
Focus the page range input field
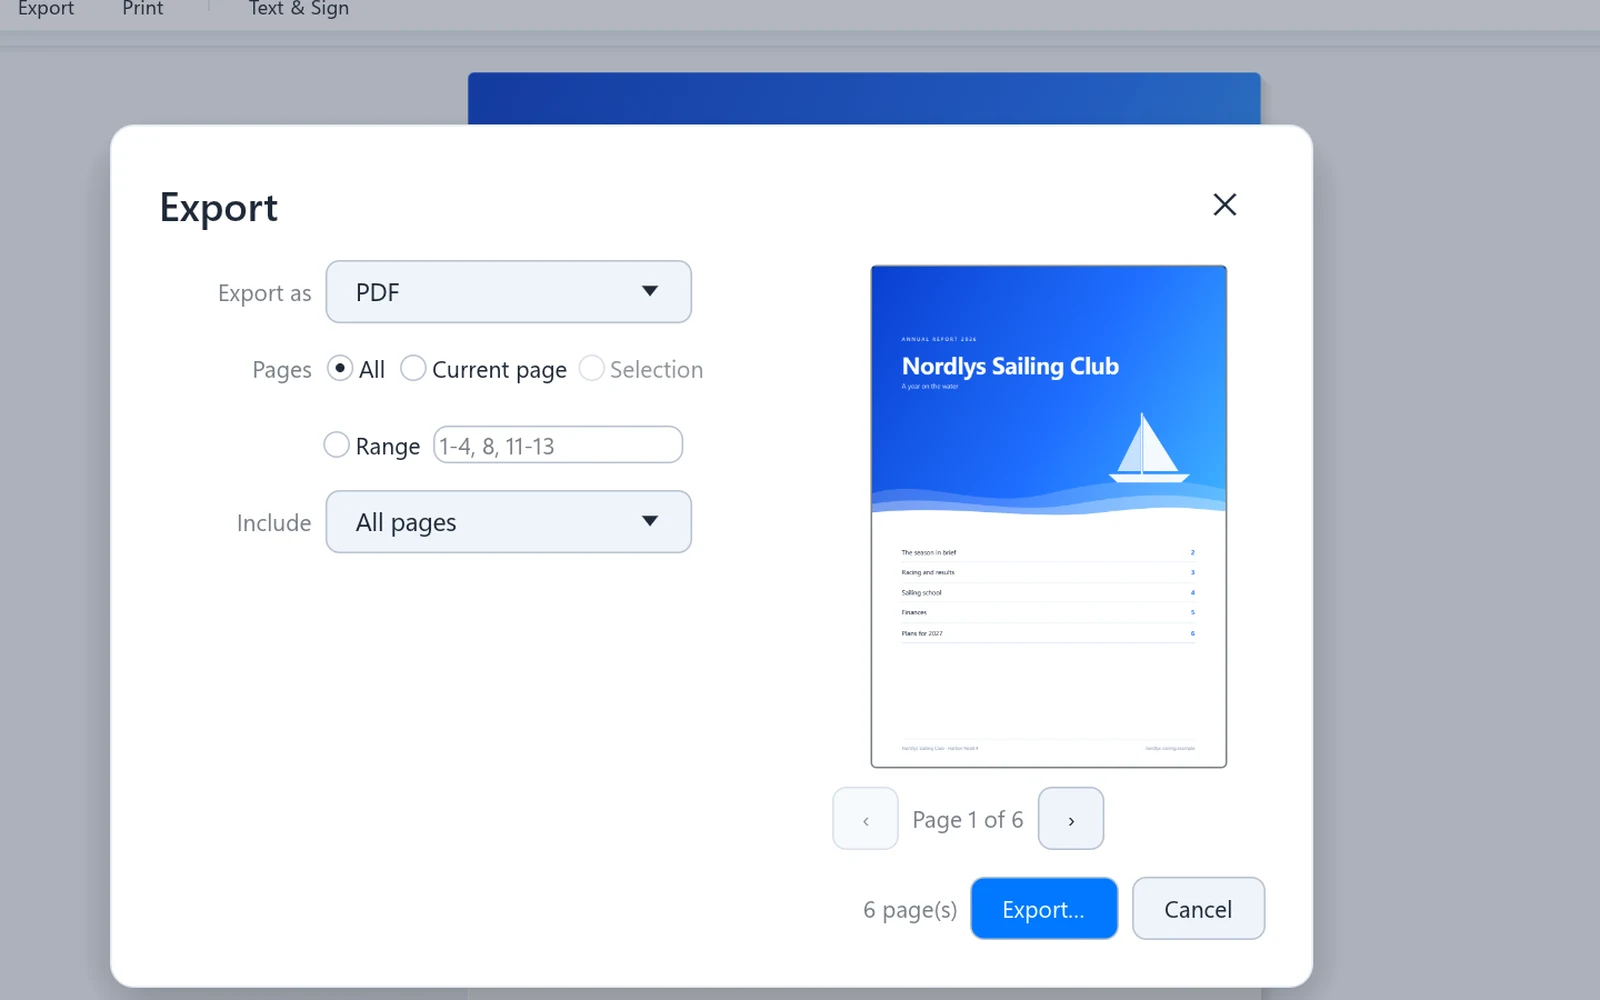click(x=558, y=445)
